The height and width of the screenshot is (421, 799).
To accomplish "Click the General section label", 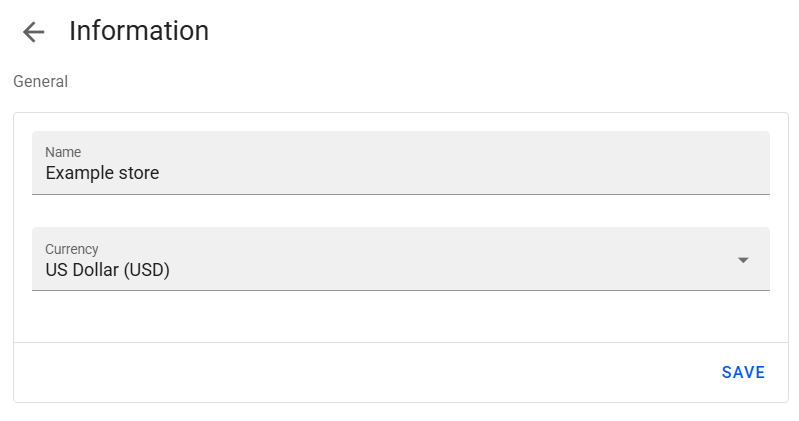I will point(40,82).
